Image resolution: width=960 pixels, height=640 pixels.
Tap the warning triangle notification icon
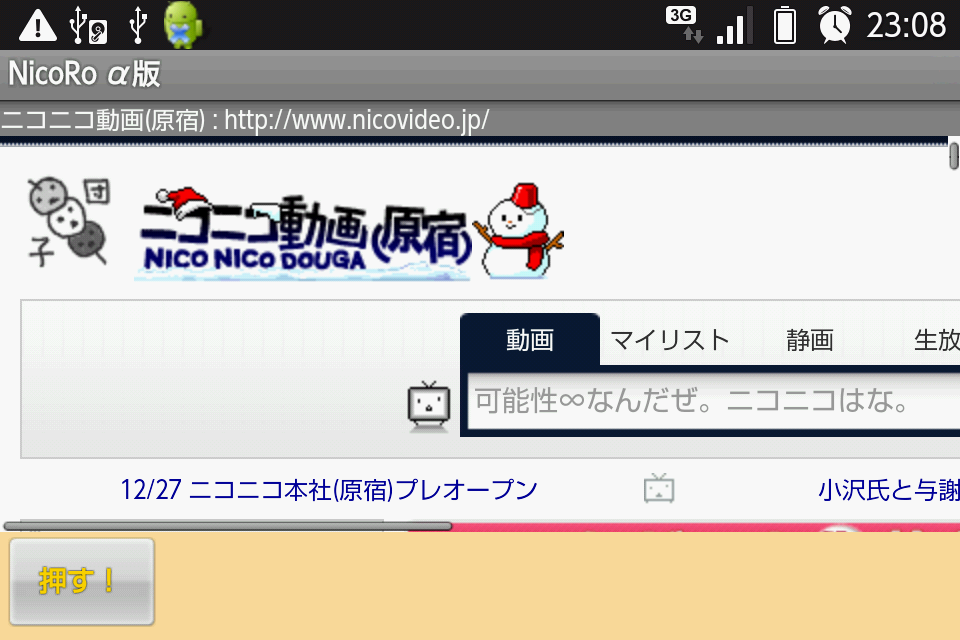point(38,26)
